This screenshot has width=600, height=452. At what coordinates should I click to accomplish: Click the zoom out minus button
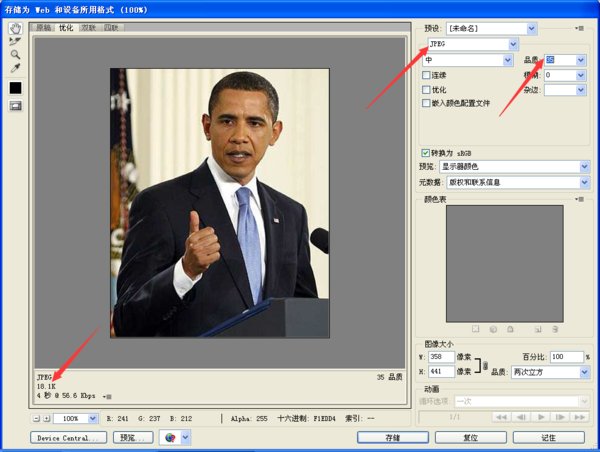pos(37,418)
